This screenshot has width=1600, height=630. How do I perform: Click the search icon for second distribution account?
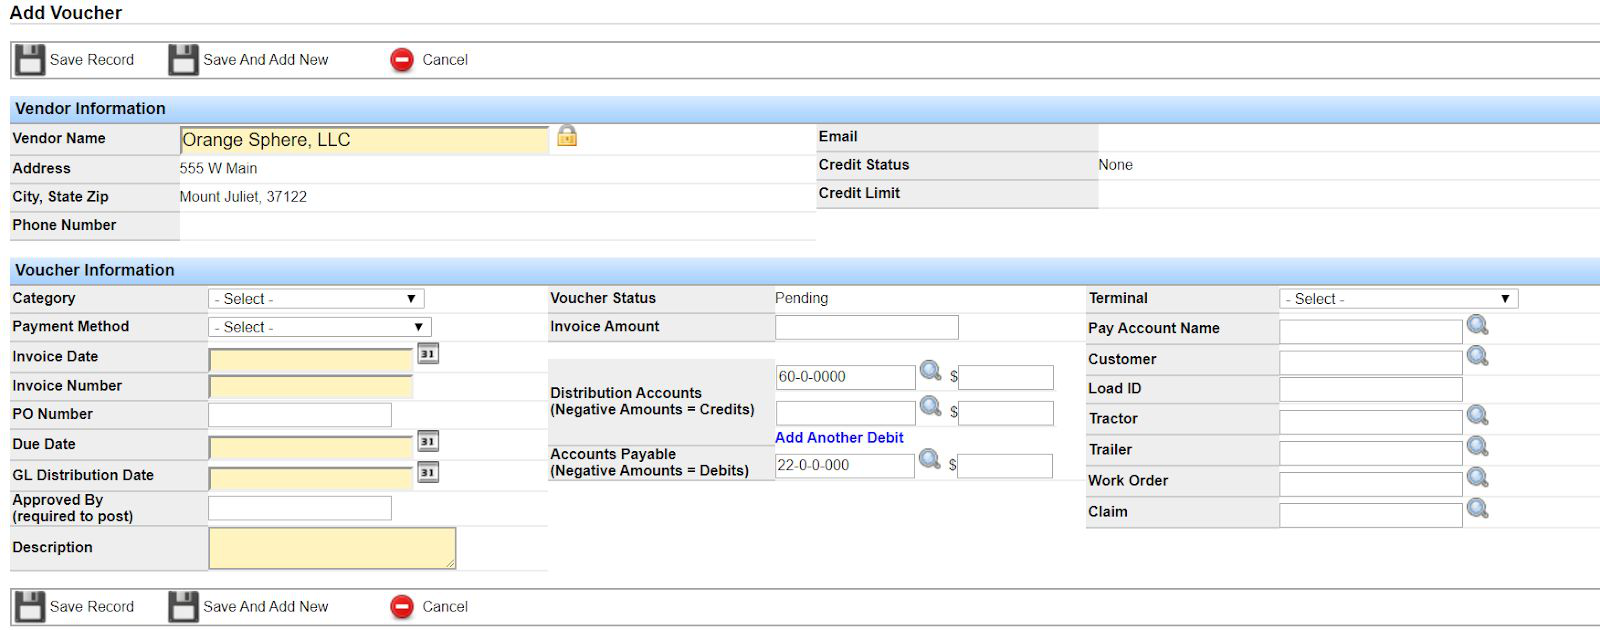(931, 406)
